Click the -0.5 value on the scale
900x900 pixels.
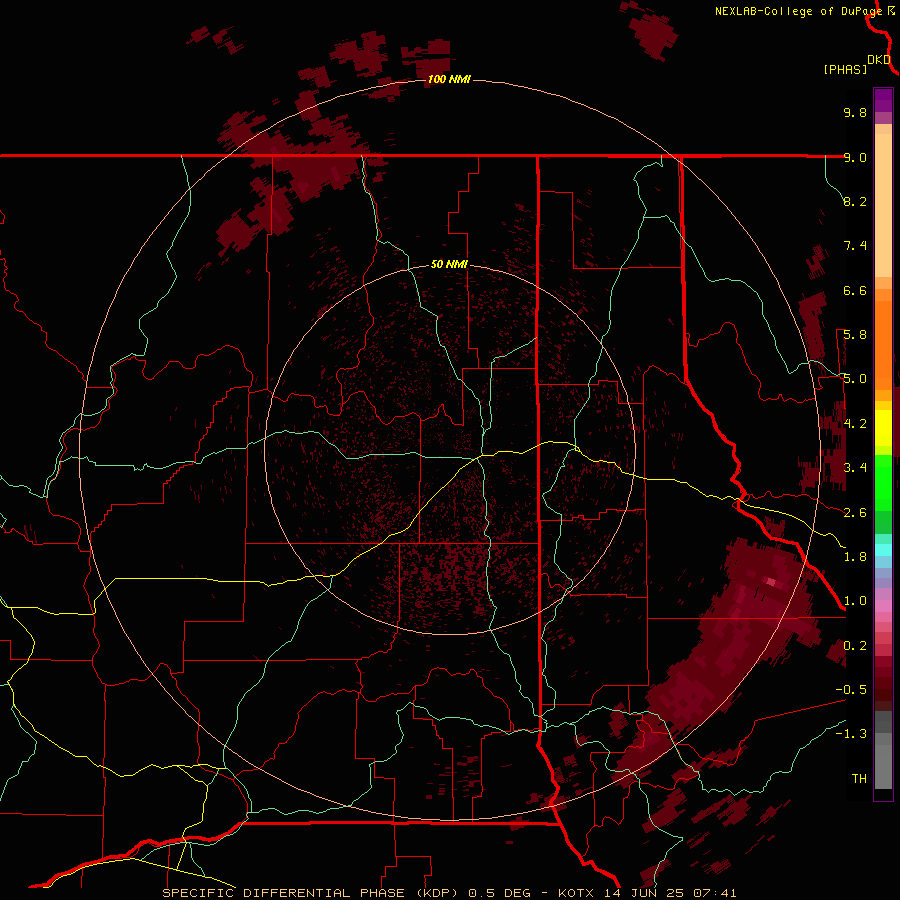pos(851,690)
